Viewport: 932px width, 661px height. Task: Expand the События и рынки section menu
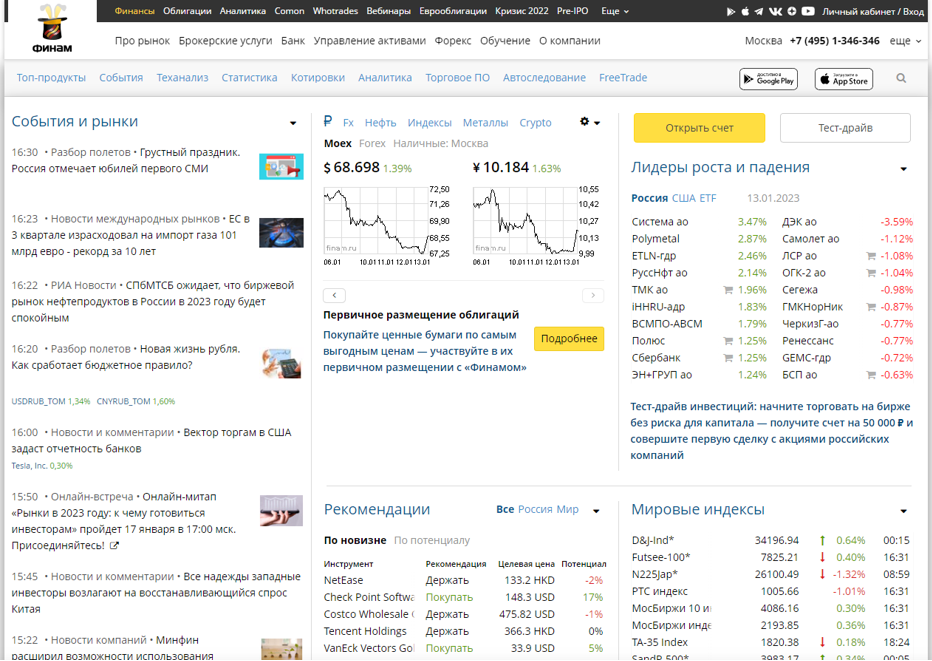pyautogui.click(x=293, y=123)
